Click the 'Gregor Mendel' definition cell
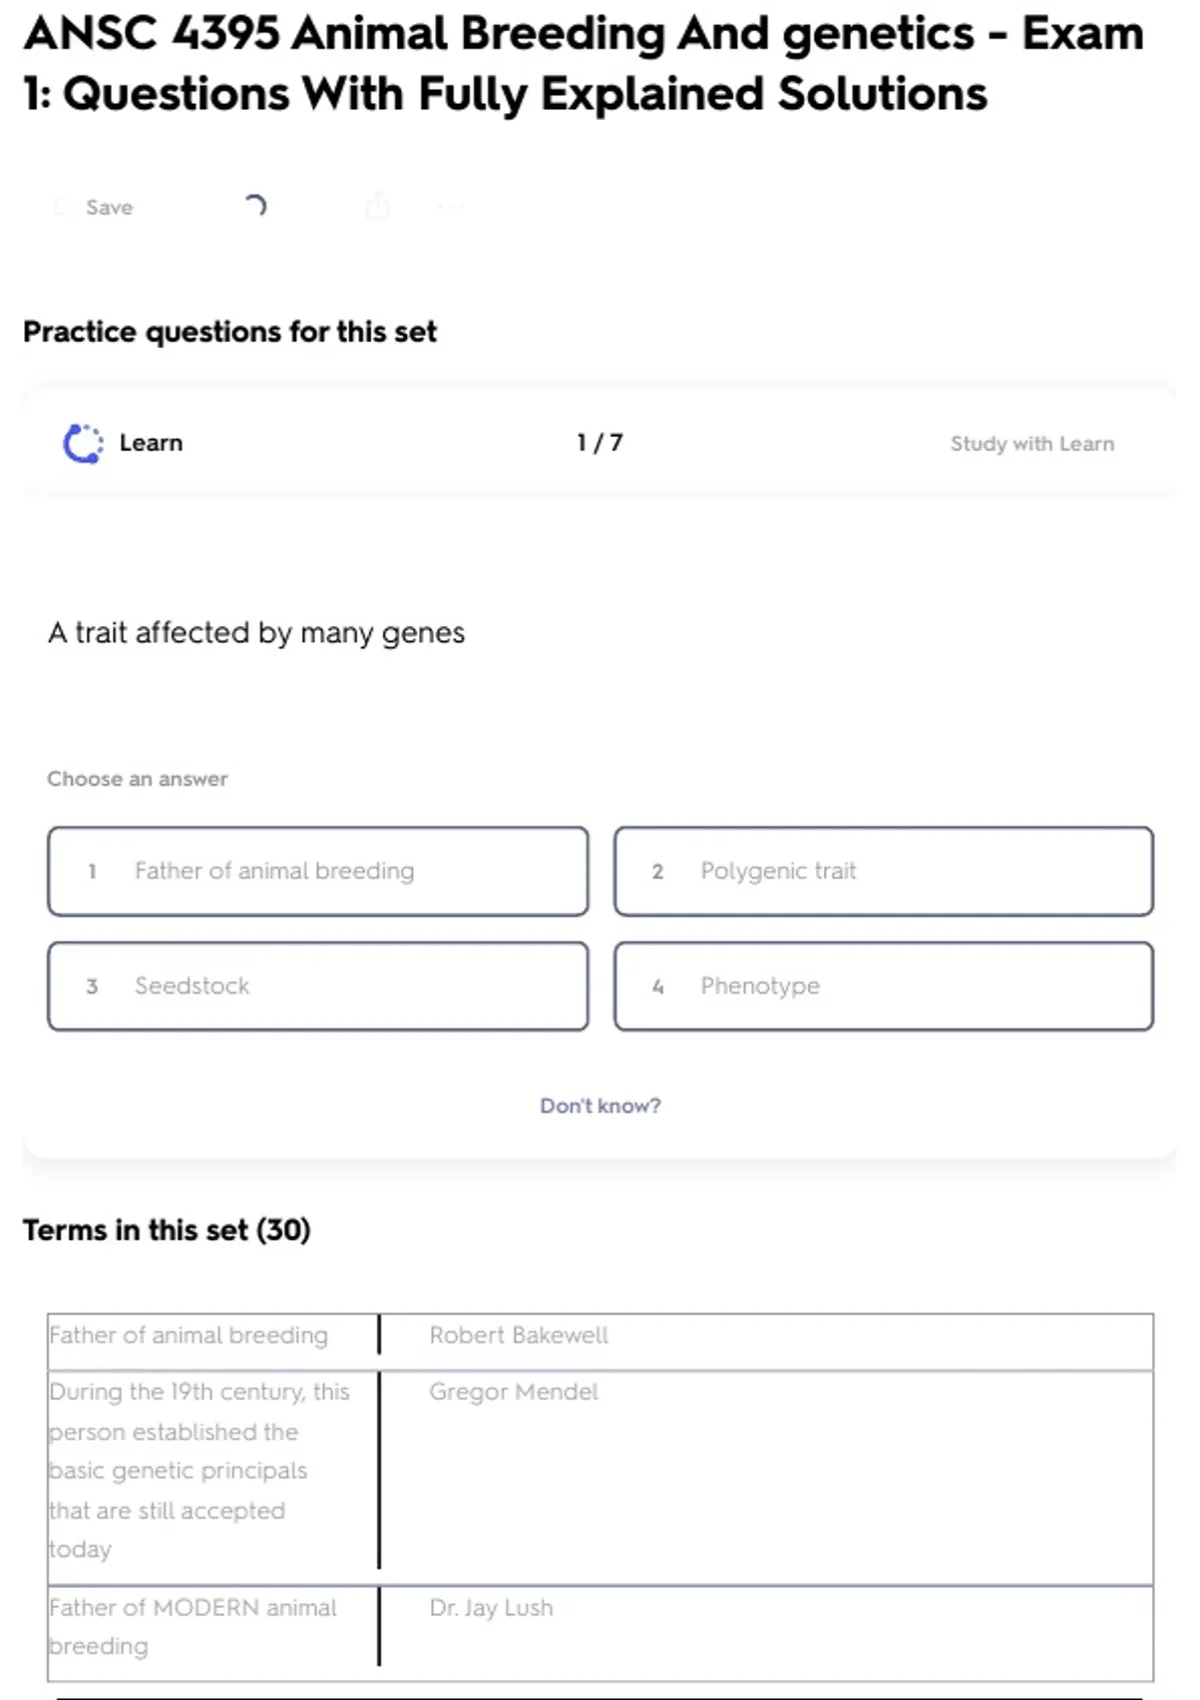This screenshot has height=1700, width=1200. [x=514, y=1392]
